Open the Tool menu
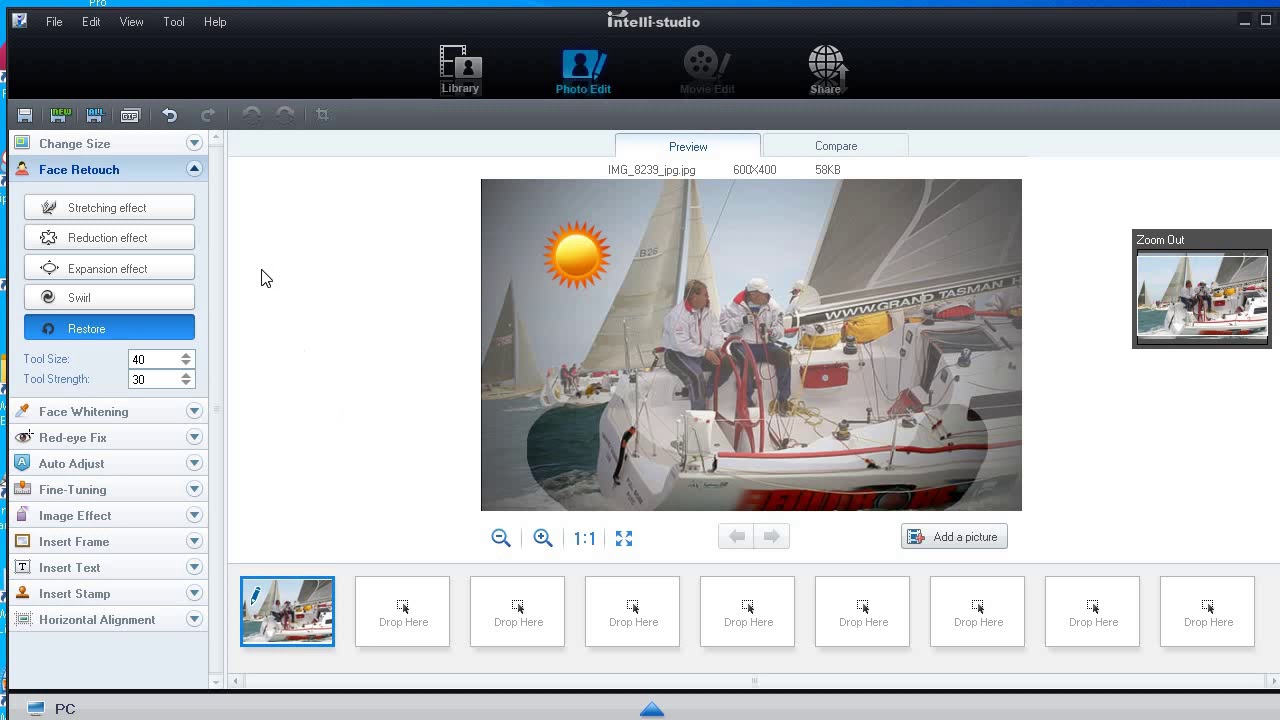Viewport: 1280px width, 720px height. pos(174,22)
